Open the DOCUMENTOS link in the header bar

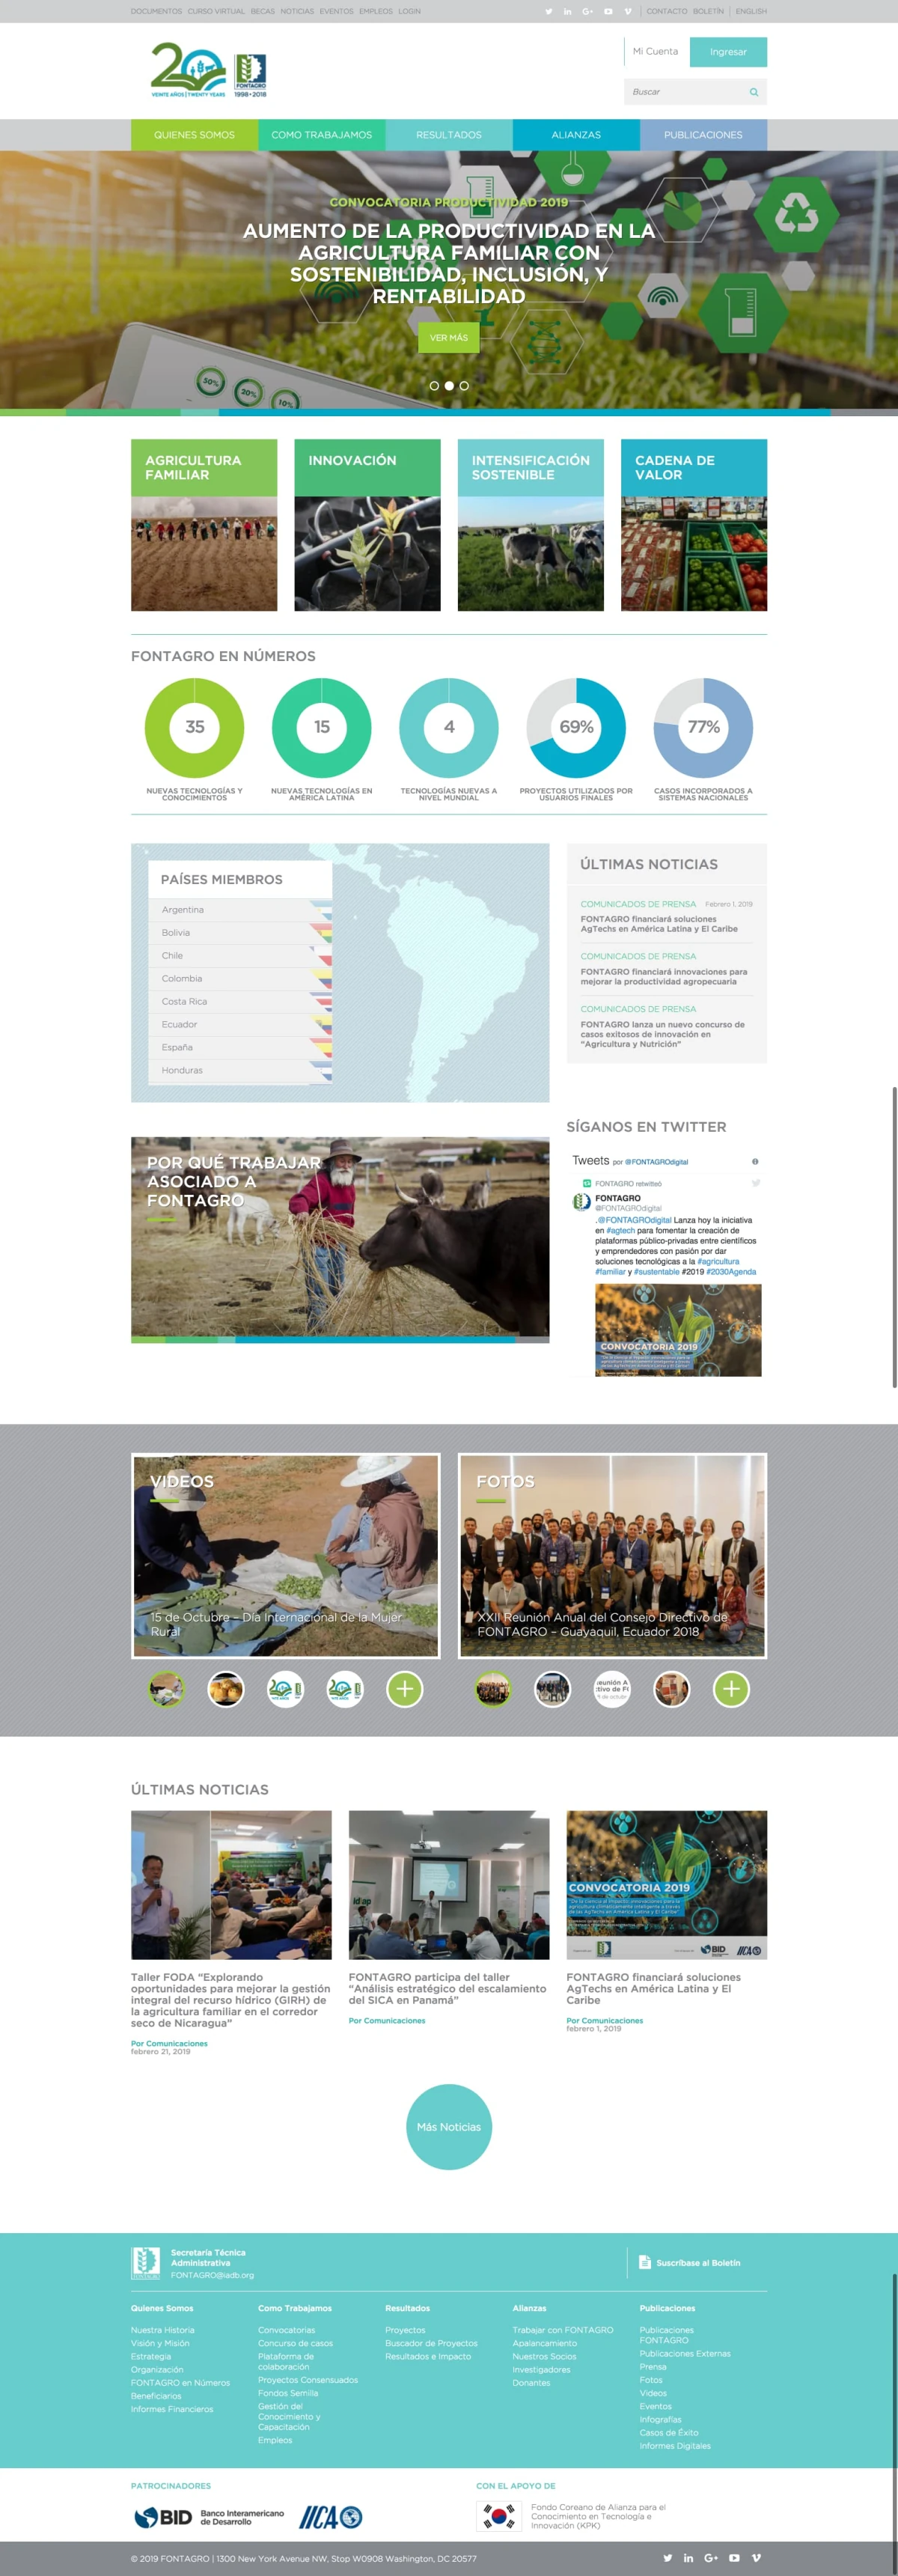[x=156, y=11]
